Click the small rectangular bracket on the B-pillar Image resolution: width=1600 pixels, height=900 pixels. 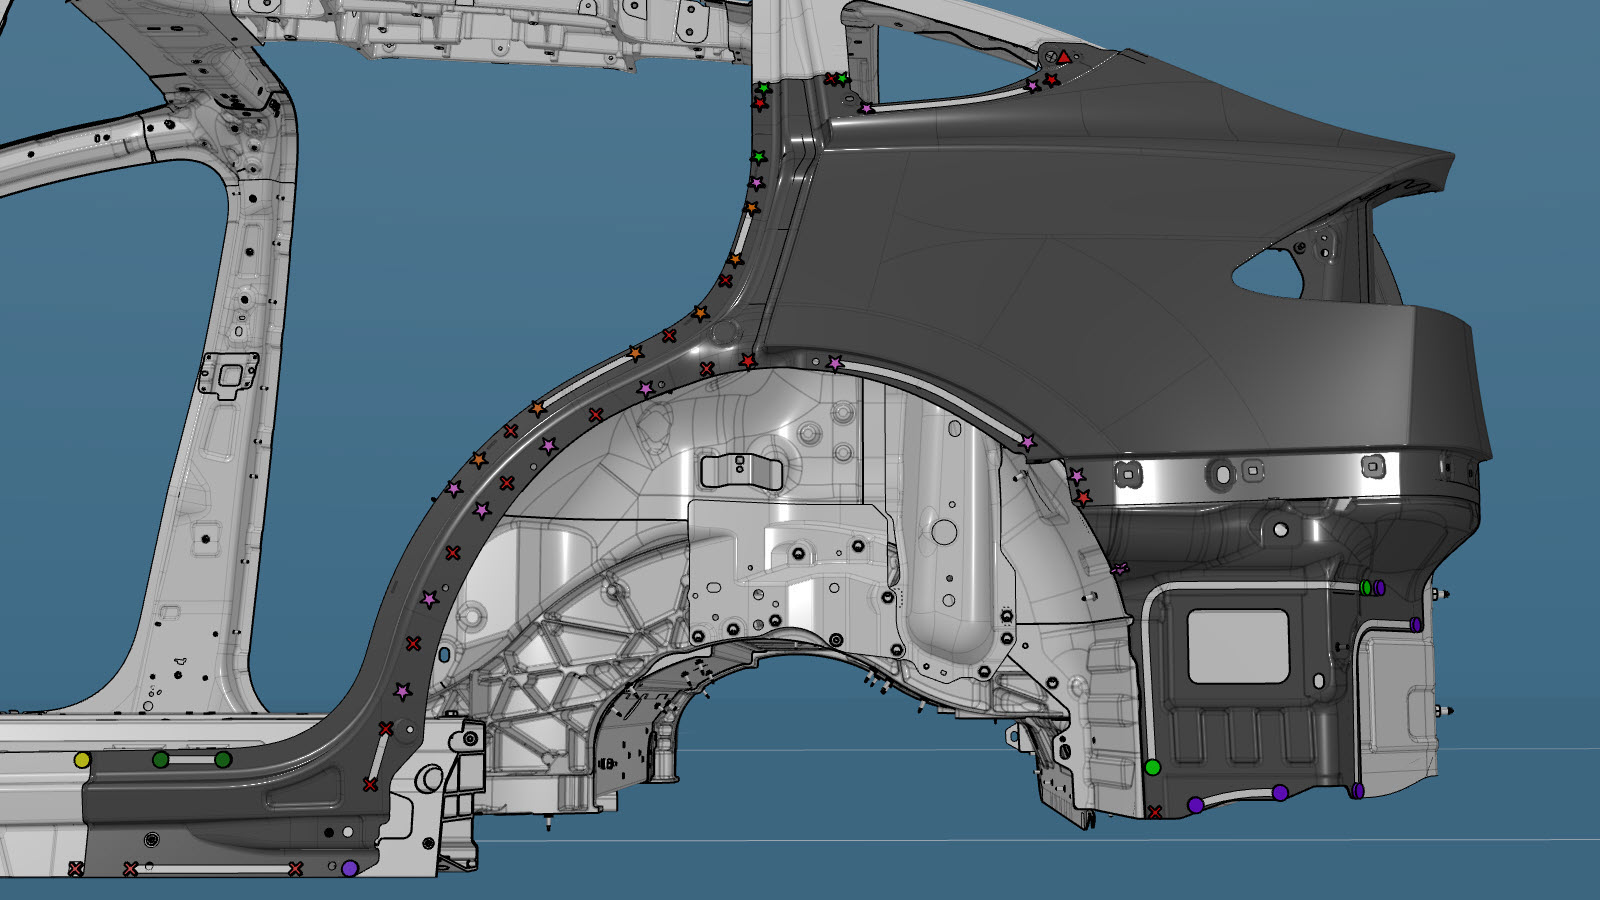coord(229,375)
